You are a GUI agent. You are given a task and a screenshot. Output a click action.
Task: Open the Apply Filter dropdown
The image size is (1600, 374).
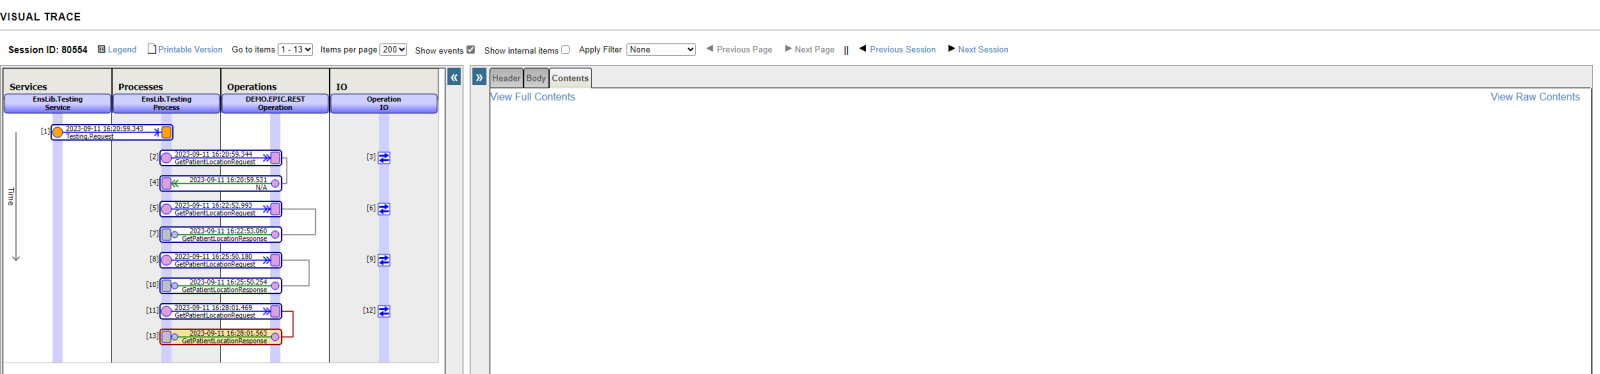(661, 49)
